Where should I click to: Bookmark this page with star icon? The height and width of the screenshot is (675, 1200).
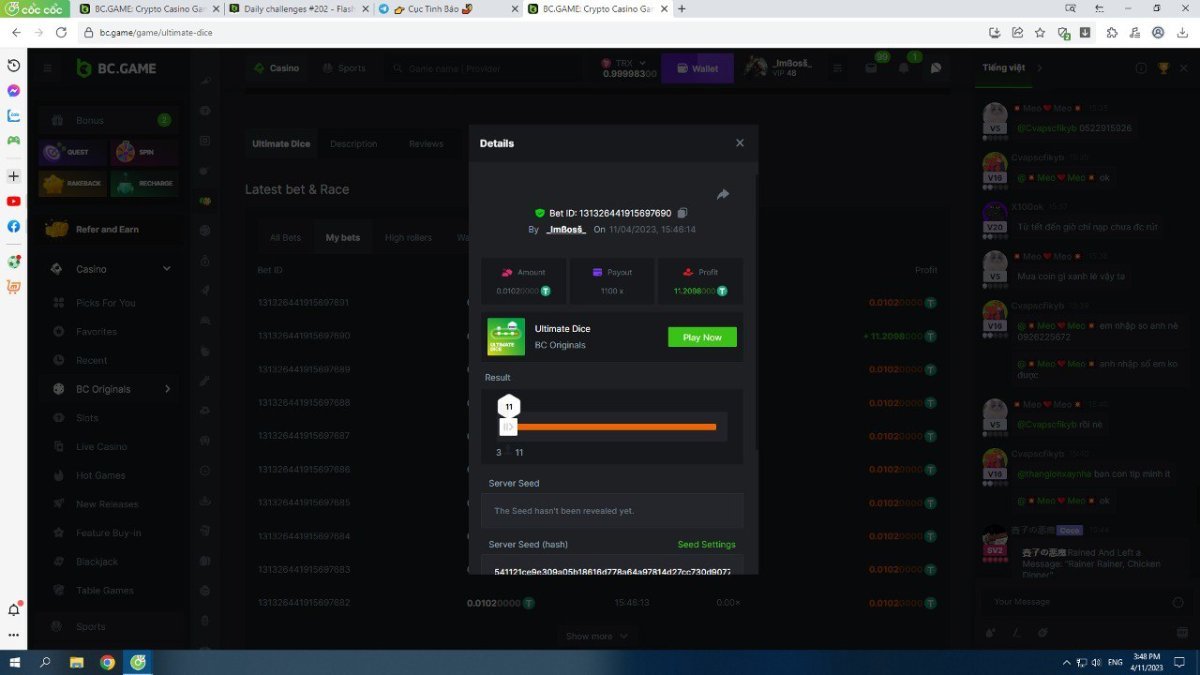(x=1040, y=32)
